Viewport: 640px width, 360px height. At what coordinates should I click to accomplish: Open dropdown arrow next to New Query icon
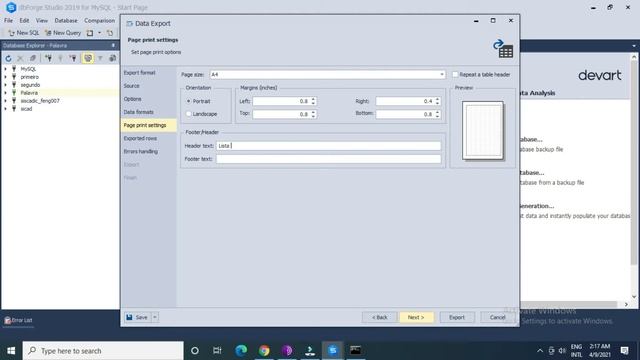point(100,33)
